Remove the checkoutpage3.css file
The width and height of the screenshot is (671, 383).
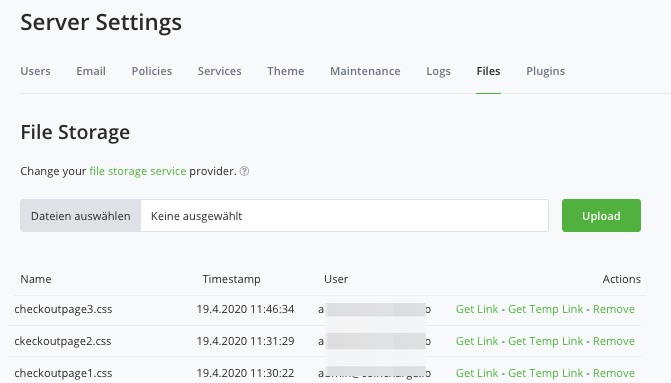pos(614,309)
